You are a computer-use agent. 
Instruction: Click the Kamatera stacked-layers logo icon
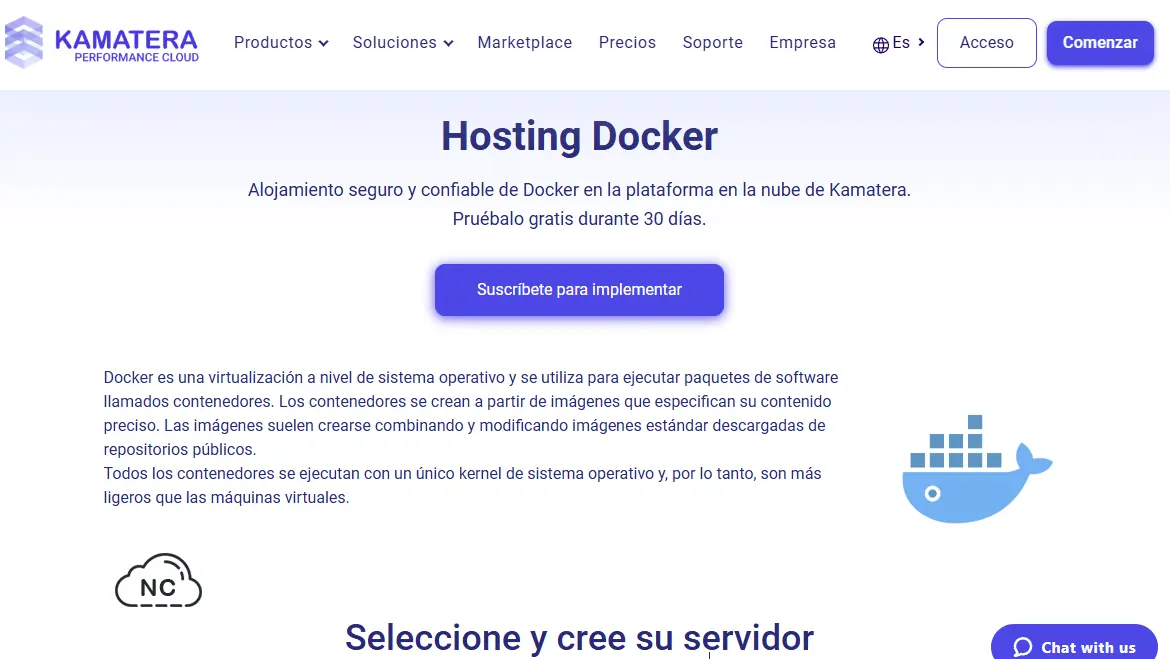[24, 43]
